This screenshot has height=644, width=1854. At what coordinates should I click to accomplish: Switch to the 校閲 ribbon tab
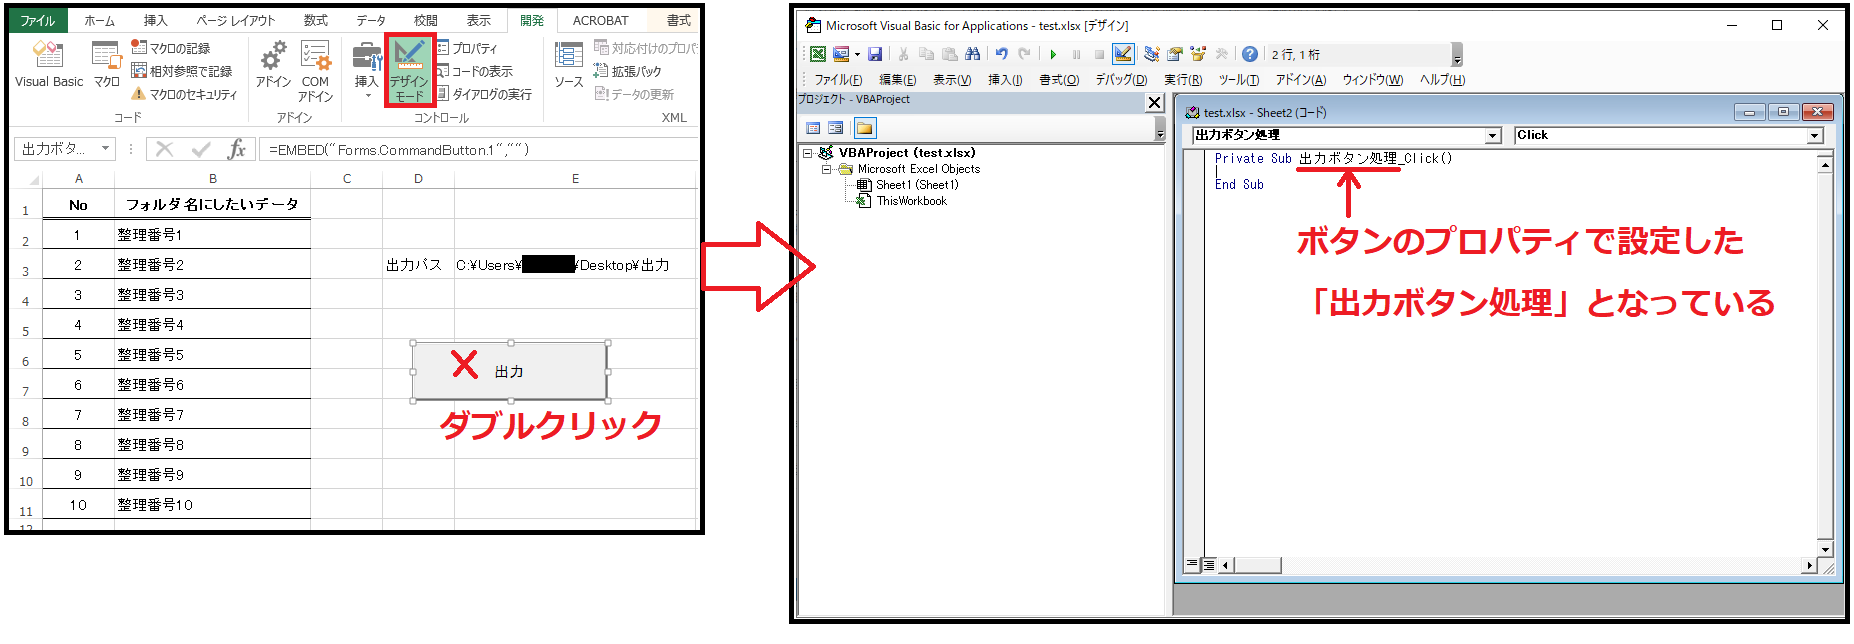click(426, 20)
